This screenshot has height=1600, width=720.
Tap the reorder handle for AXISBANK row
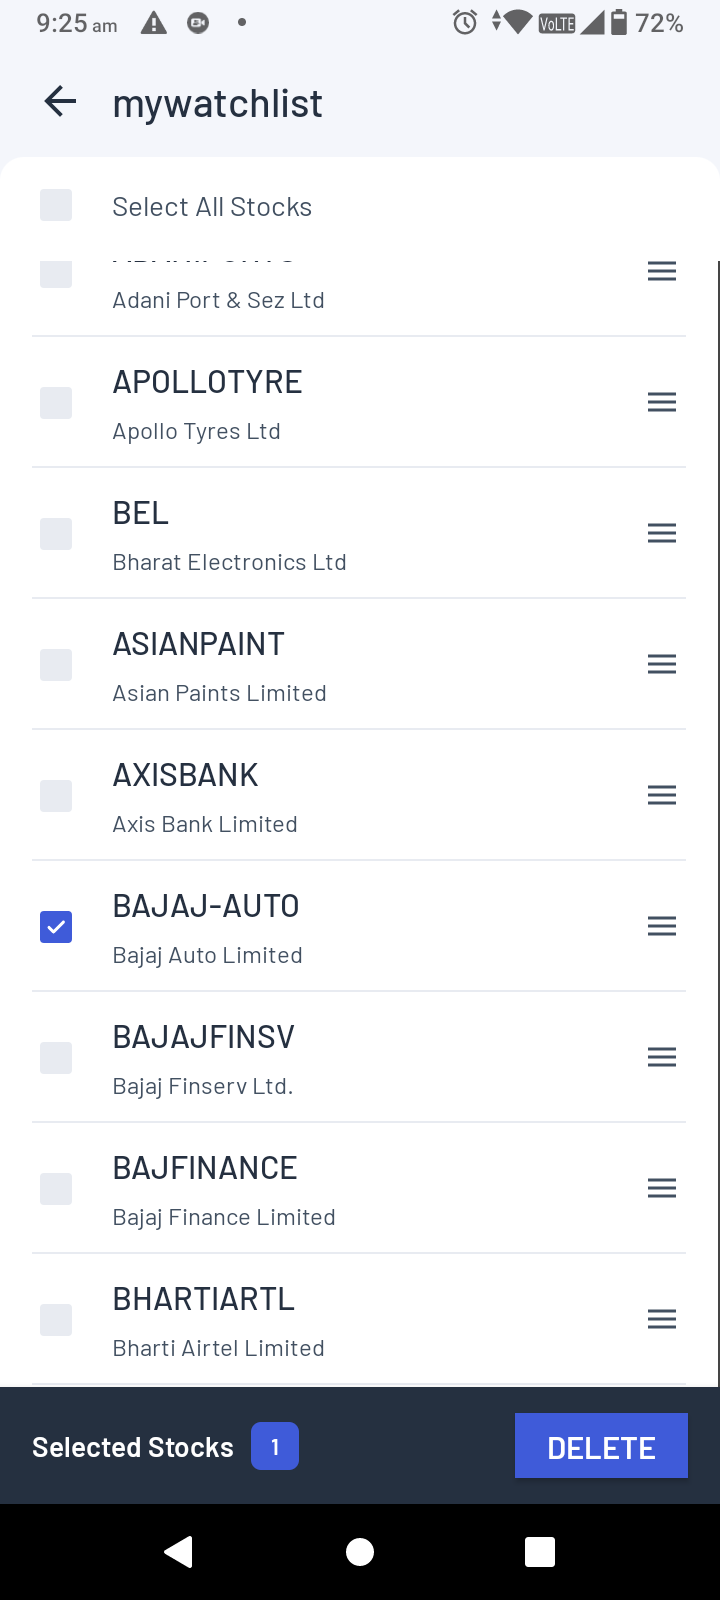(661, 795)
